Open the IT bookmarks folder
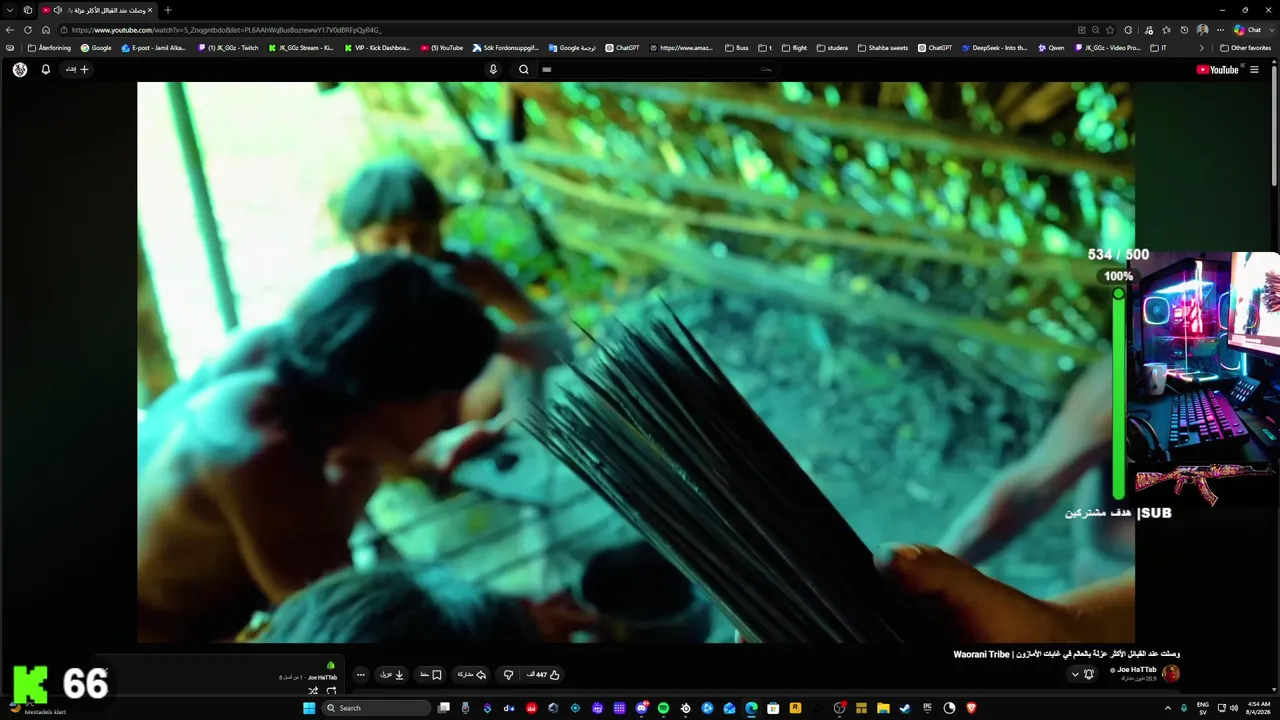1280x720 pixels. pyautogui.click(x=1159, y=47)
